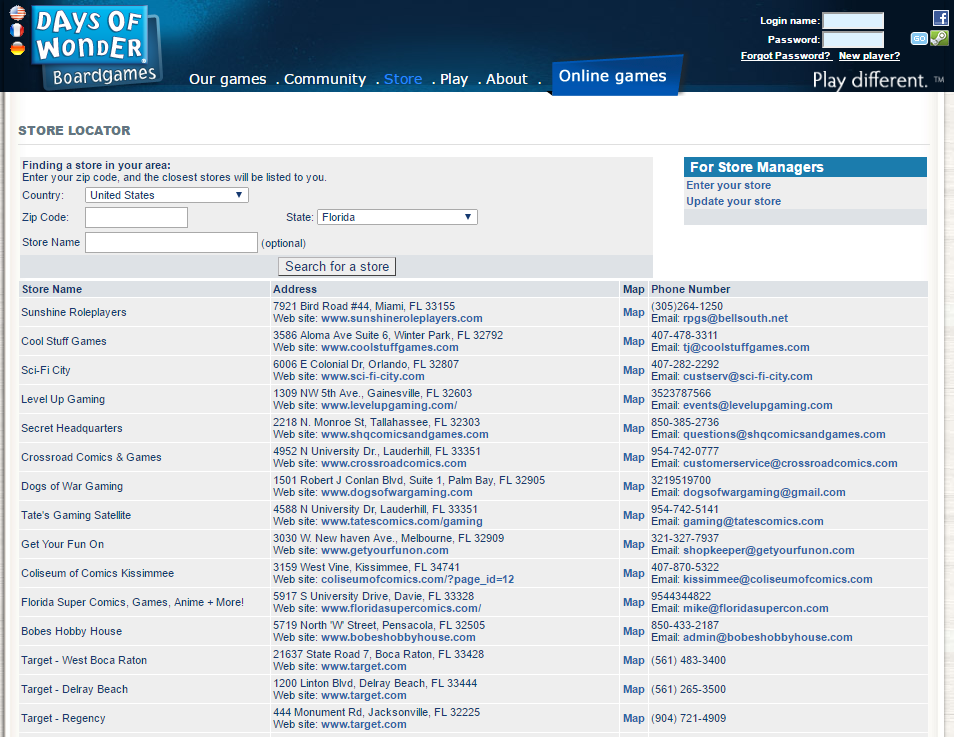Open the Play menu

pos(454,79)
